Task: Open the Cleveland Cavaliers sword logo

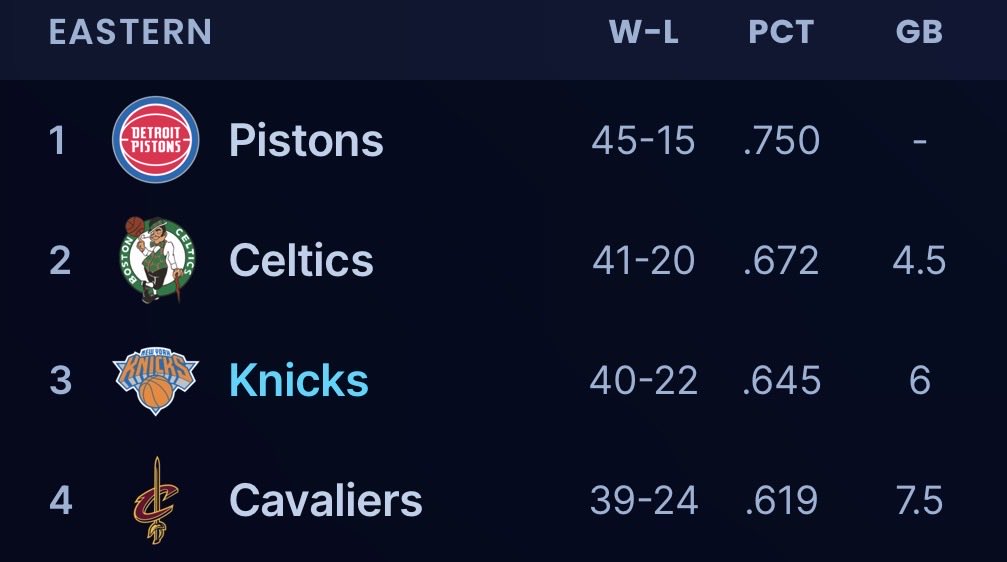Action: tap(156, 501)
